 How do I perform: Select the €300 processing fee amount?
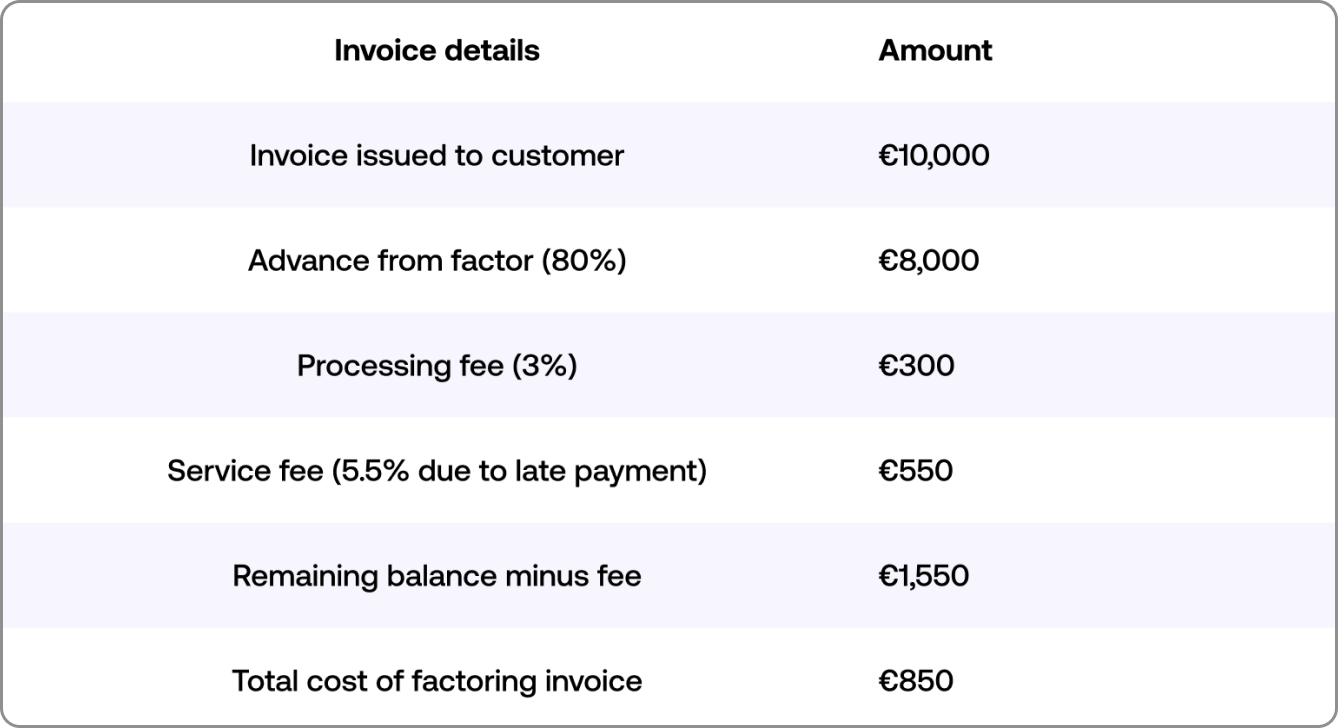pos(916,366)
